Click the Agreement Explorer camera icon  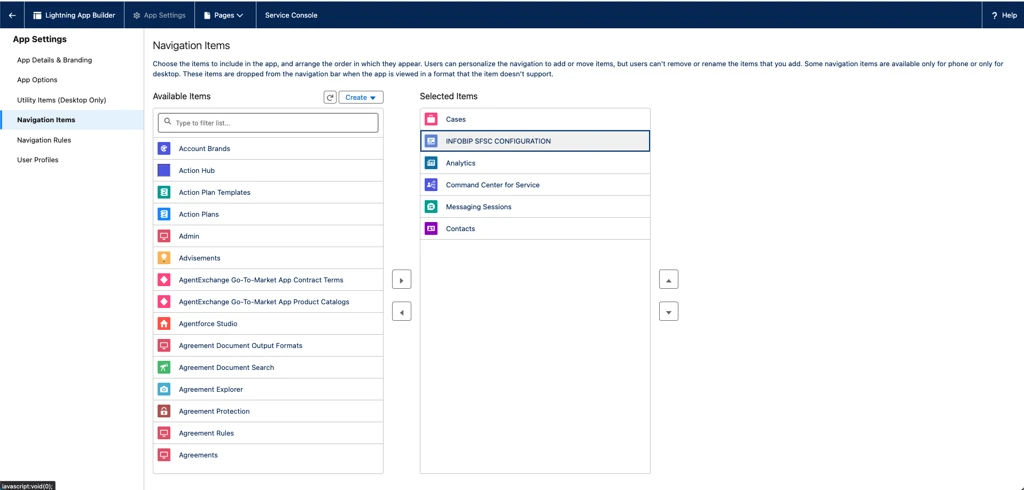tap(164, 389)
